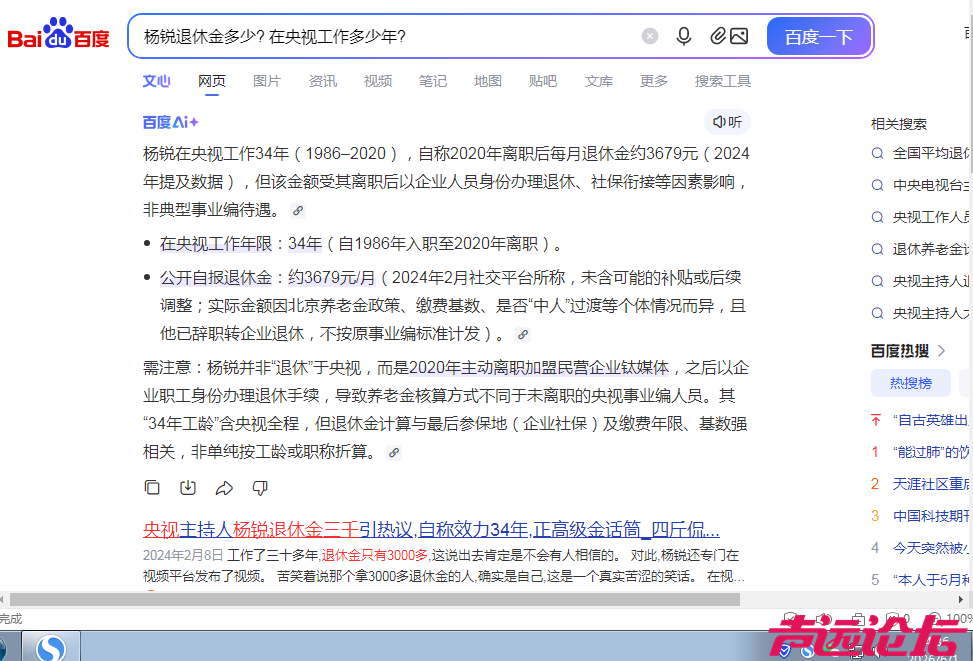Open hot search item 1 "能过肺"的
The height and width of the screenshot is (661, 973).
(931, 452)
